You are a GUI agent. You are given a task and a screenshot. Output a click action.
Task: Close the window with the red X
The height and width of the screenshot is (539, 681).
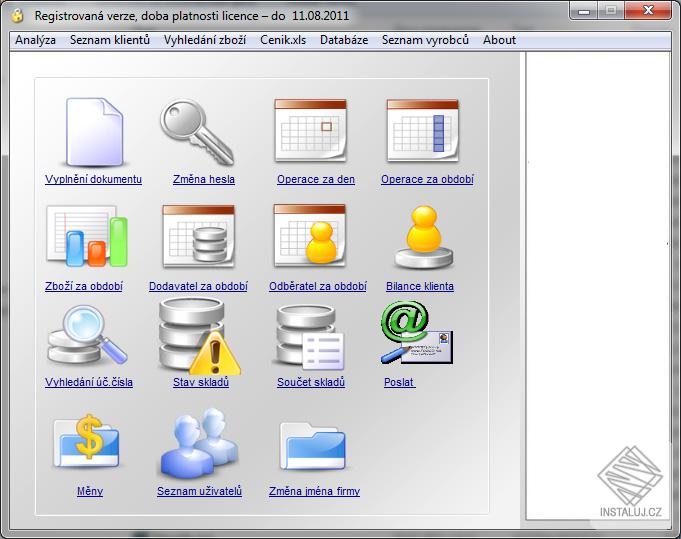(648, 10)
